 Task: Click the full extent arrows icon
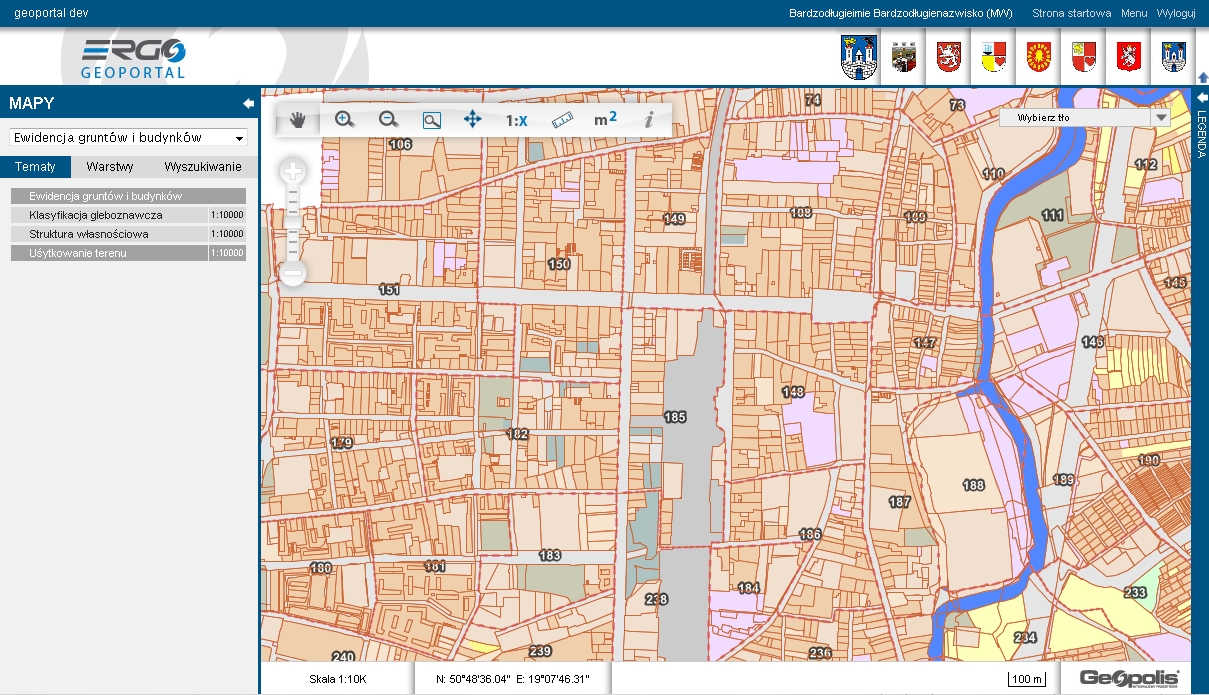point(473,119)
